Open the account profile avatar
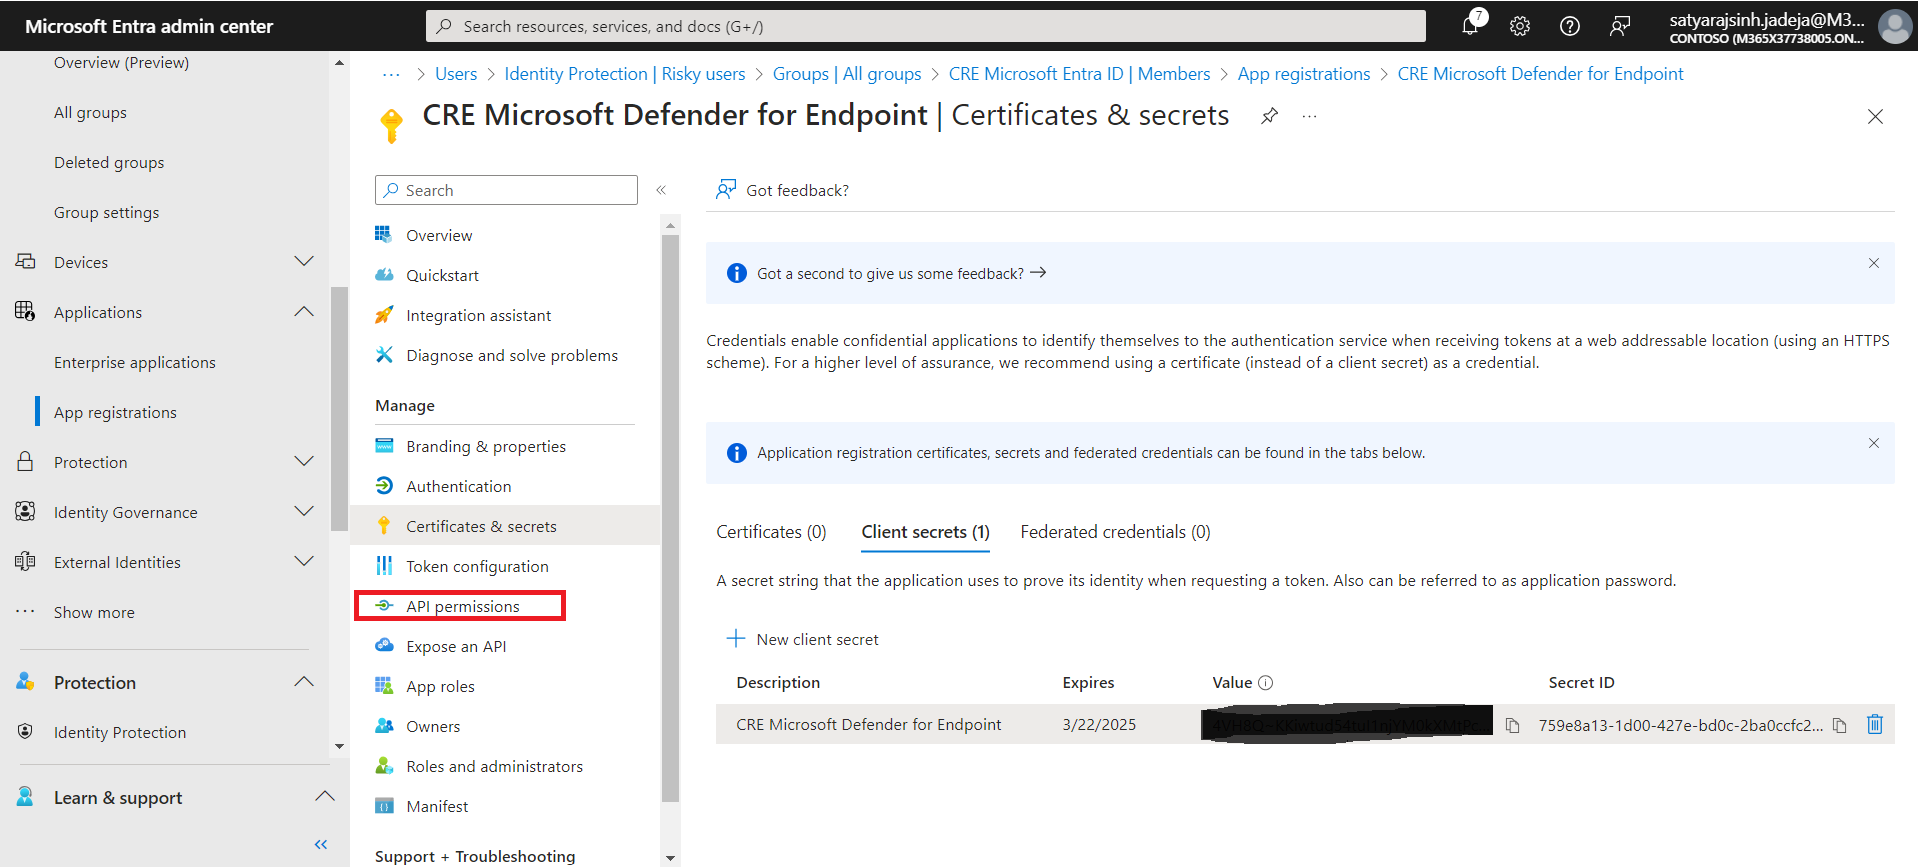This screenshot has width=1918, height=867. [1894, 26]
